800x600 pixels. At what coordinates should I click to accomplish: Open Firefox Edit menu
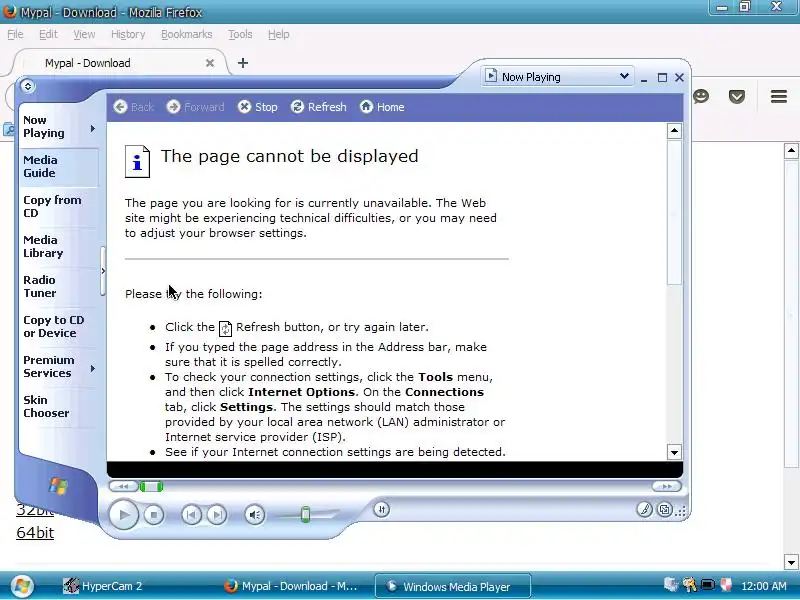(48, 34)
